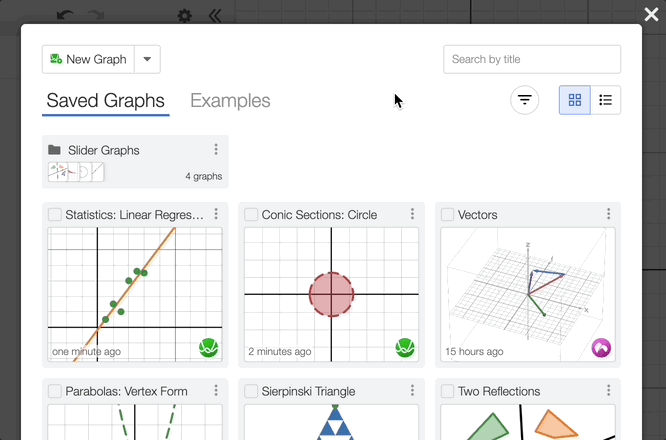The width and height of the screenshot is (666, 440).
Task: Open options for Conic Sections: Circle
Action: [x=412, y=215]
